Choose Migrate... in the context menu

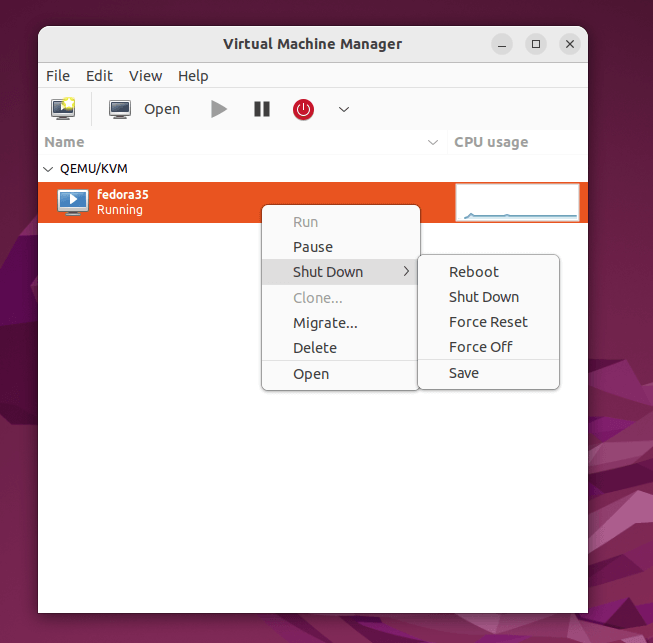[340, 323]
